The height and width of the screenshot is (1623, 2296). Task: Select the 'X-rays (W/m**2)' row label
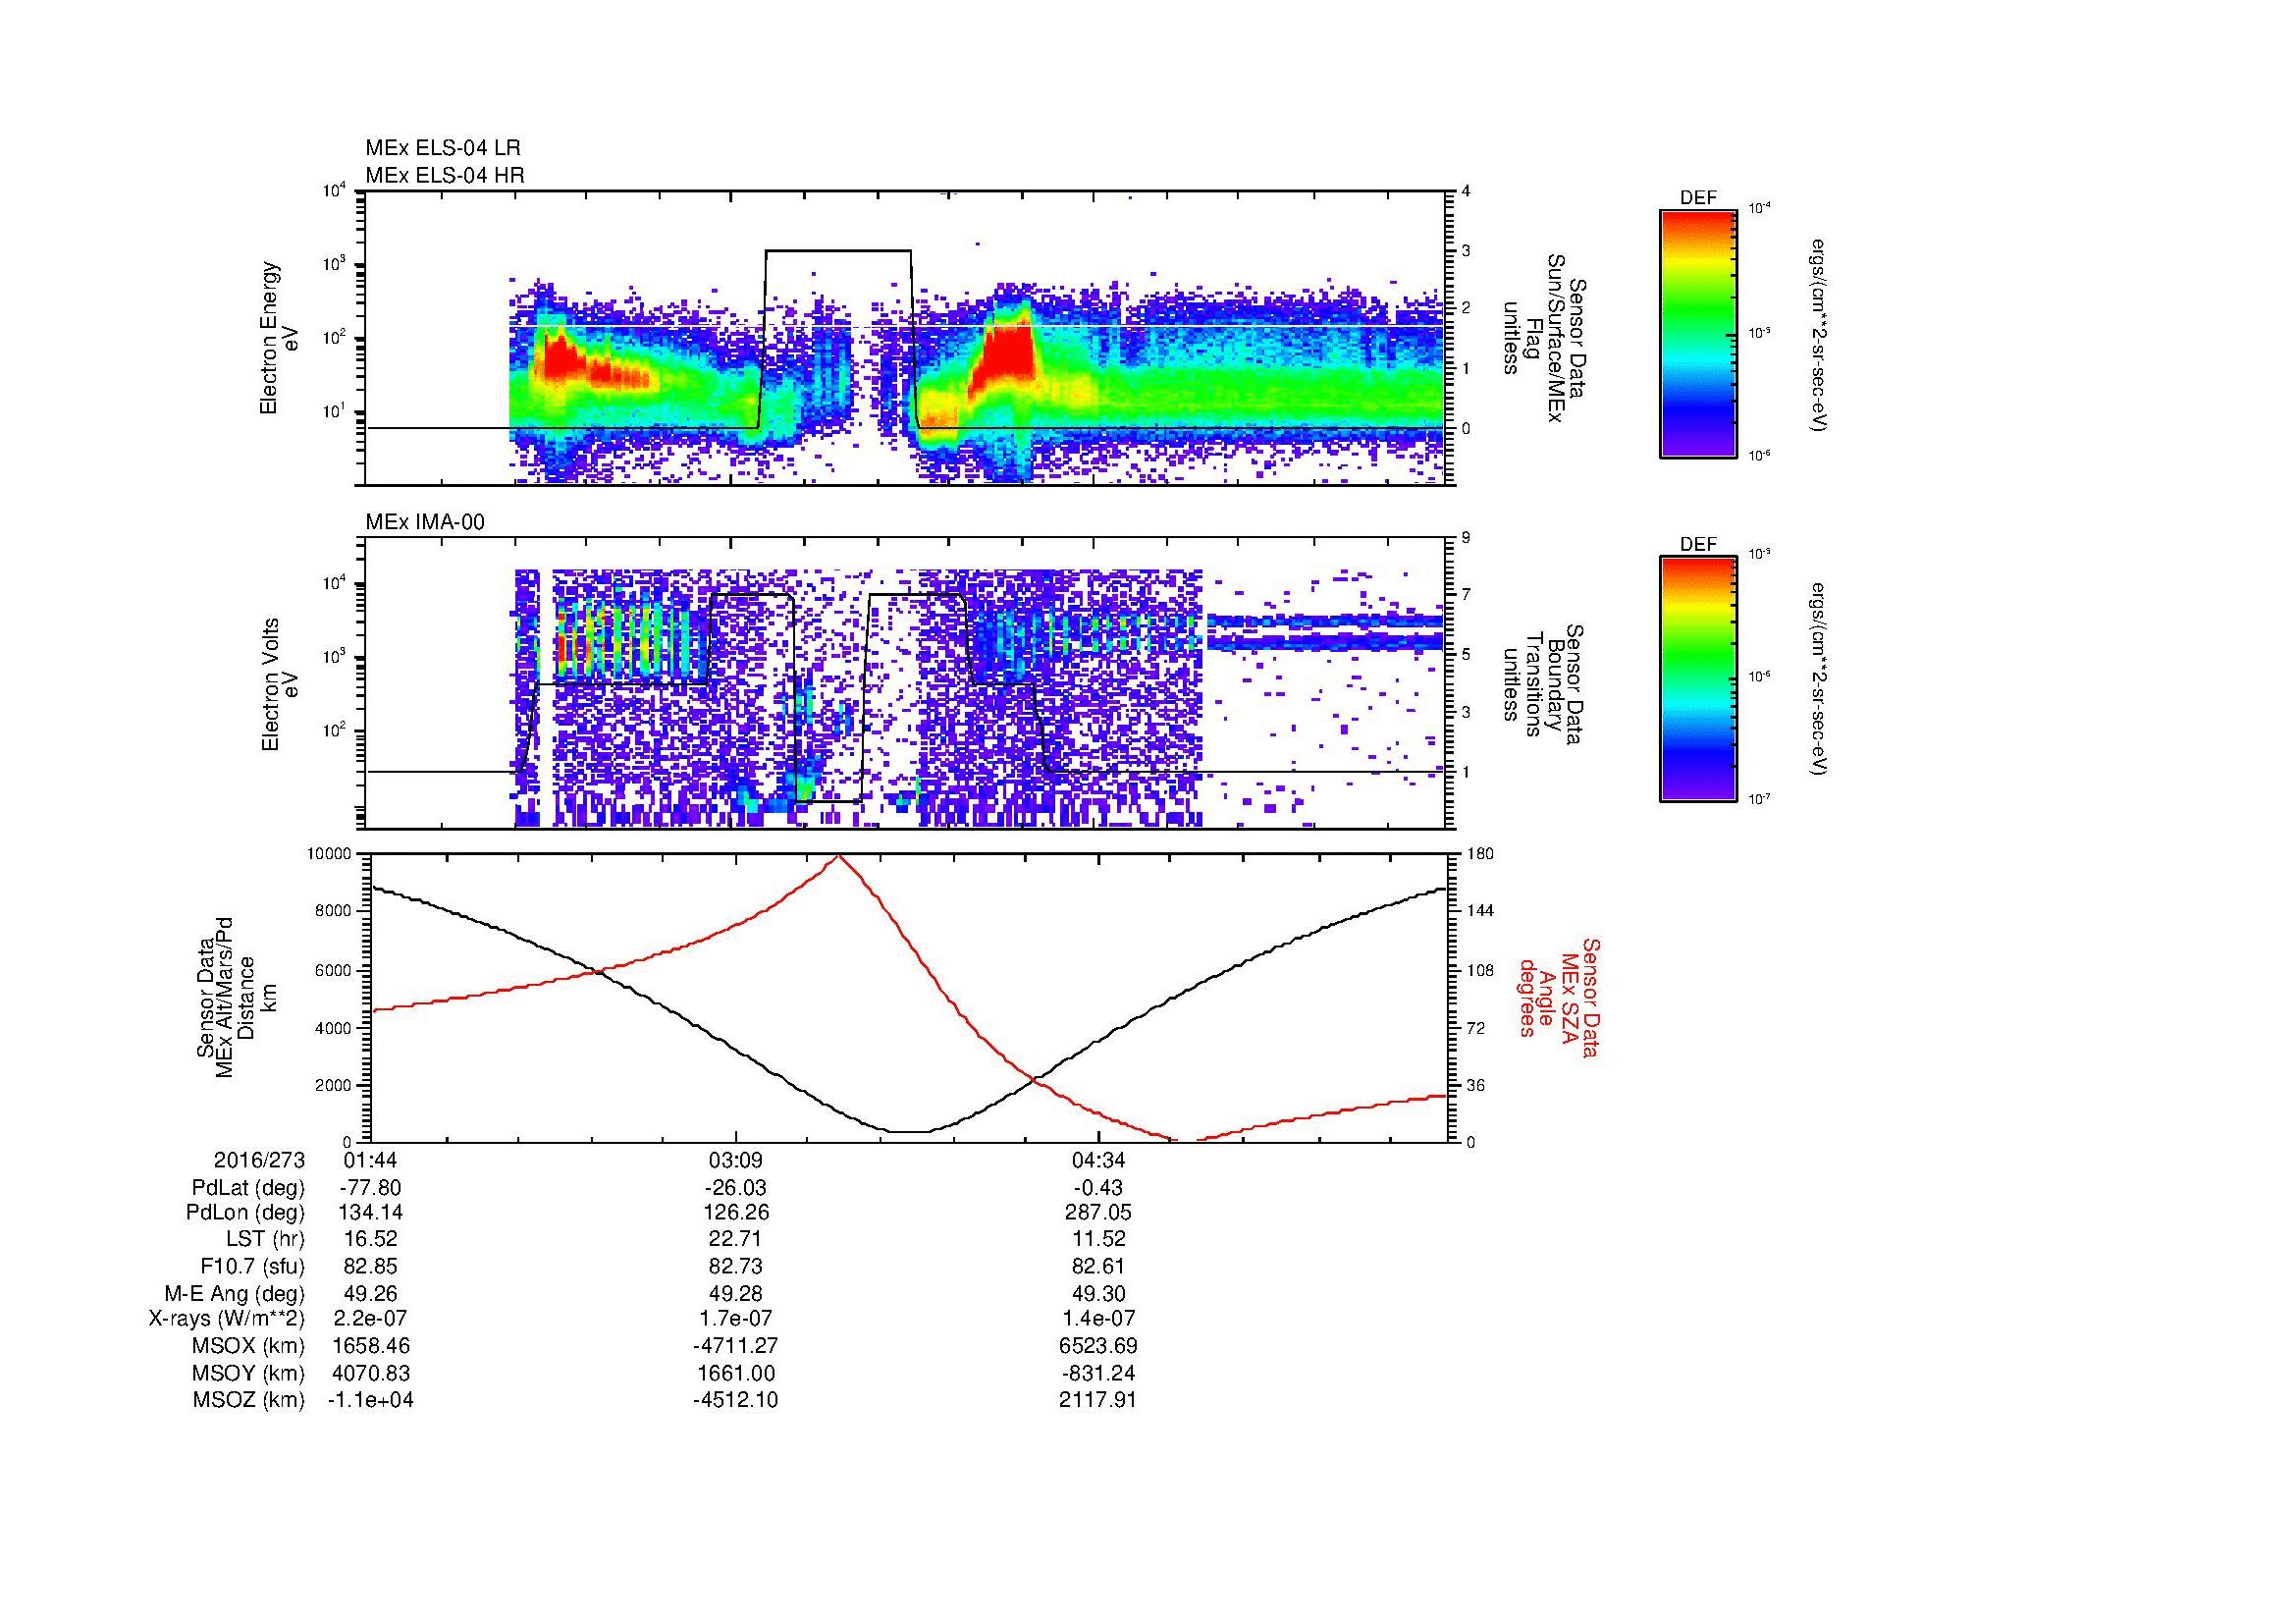pyautogui.click(x=227, y=1319)
